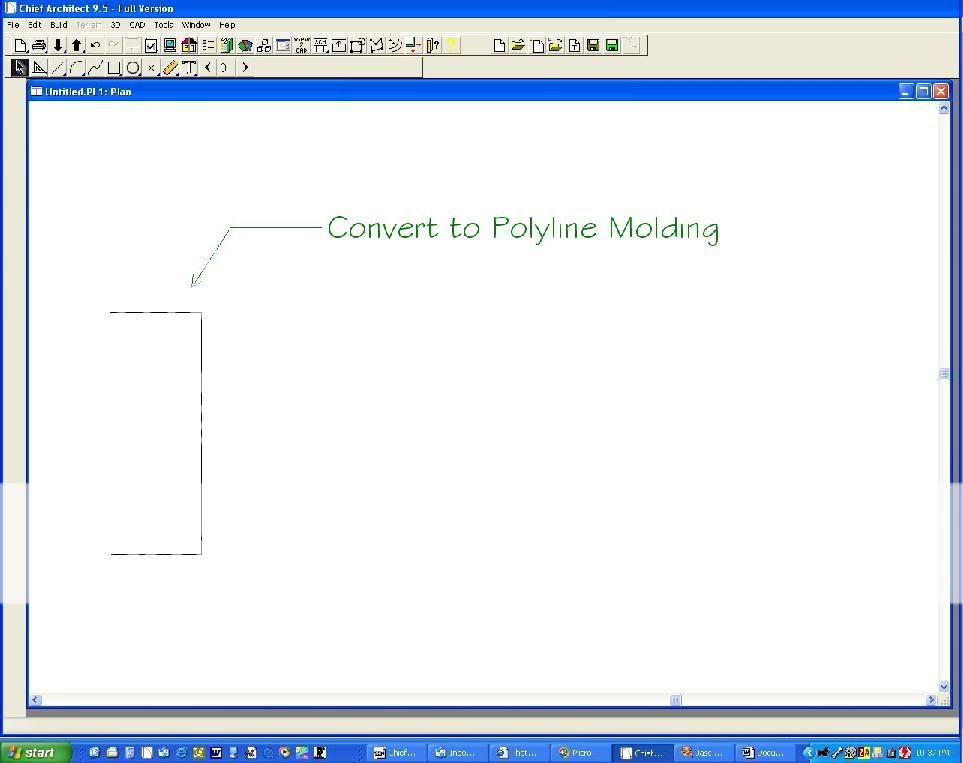Click the Windows Start button

(x=36, y=752)
